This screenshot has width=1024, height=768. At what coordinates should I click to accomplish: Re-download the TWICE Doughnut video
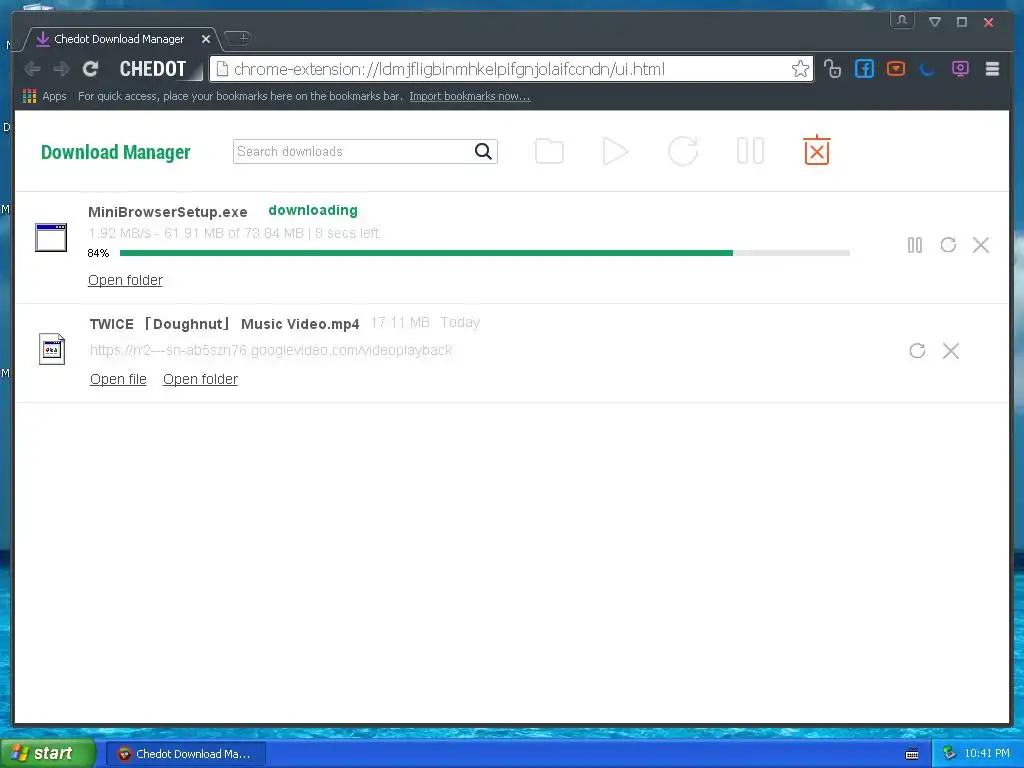coord(918,351)
